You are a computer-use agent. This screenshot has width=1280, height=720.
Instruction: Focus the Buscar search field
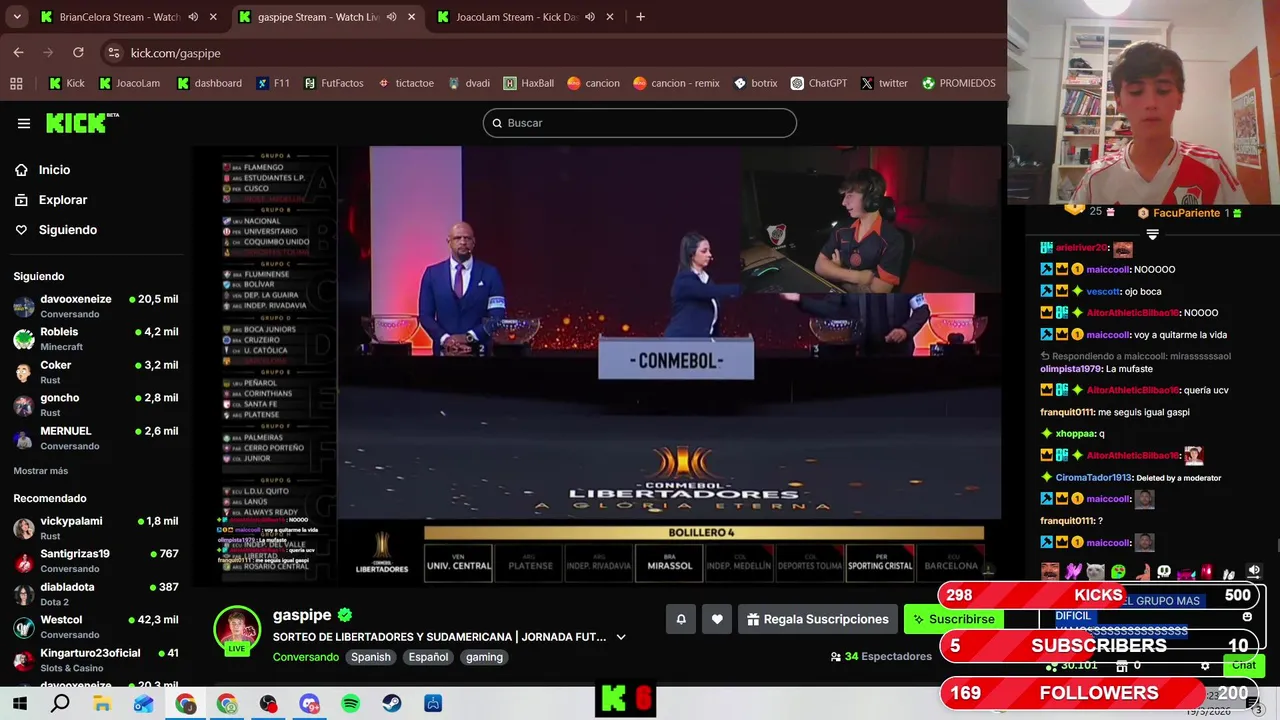click(640, 123)
